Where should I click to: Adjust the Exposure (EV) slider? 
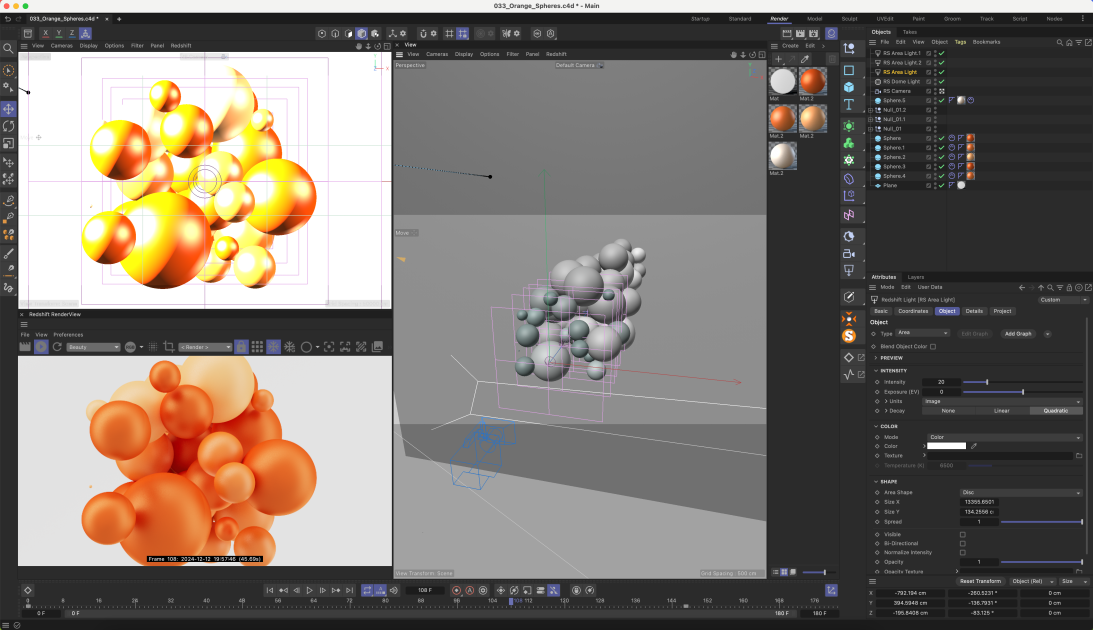pos(1023,392)
